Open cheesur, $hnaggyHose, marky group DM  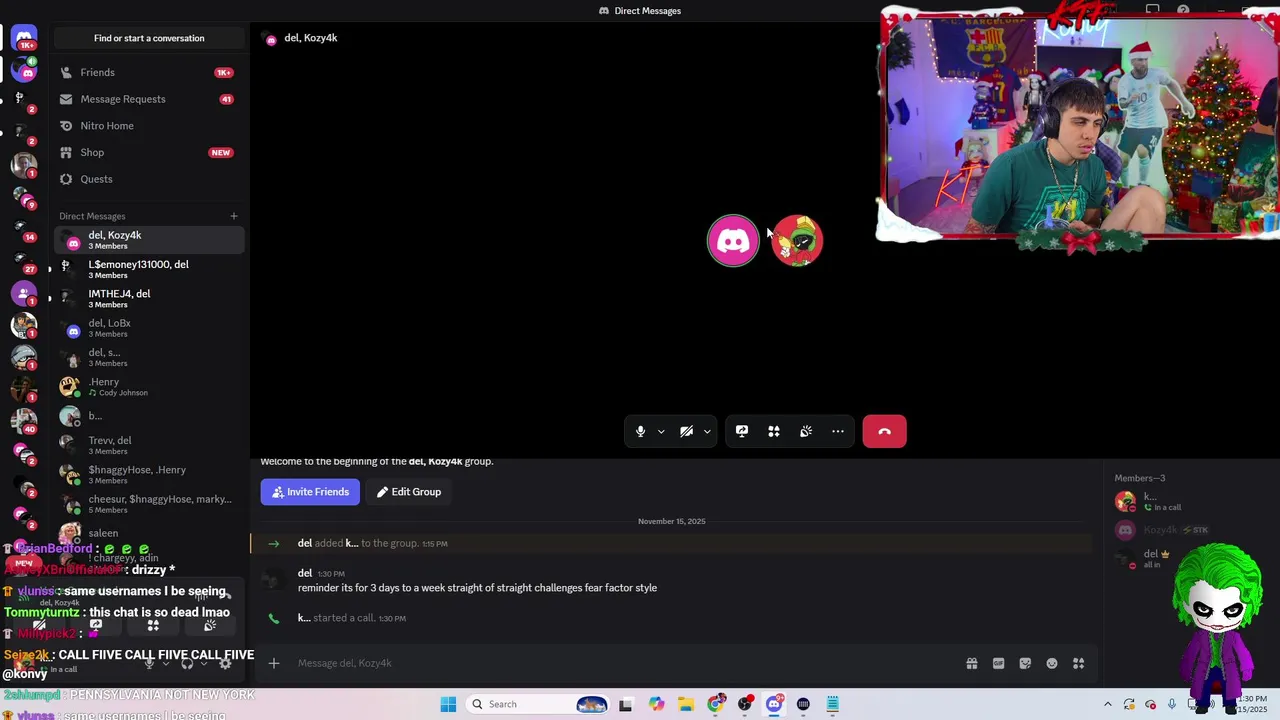point(148,504)
